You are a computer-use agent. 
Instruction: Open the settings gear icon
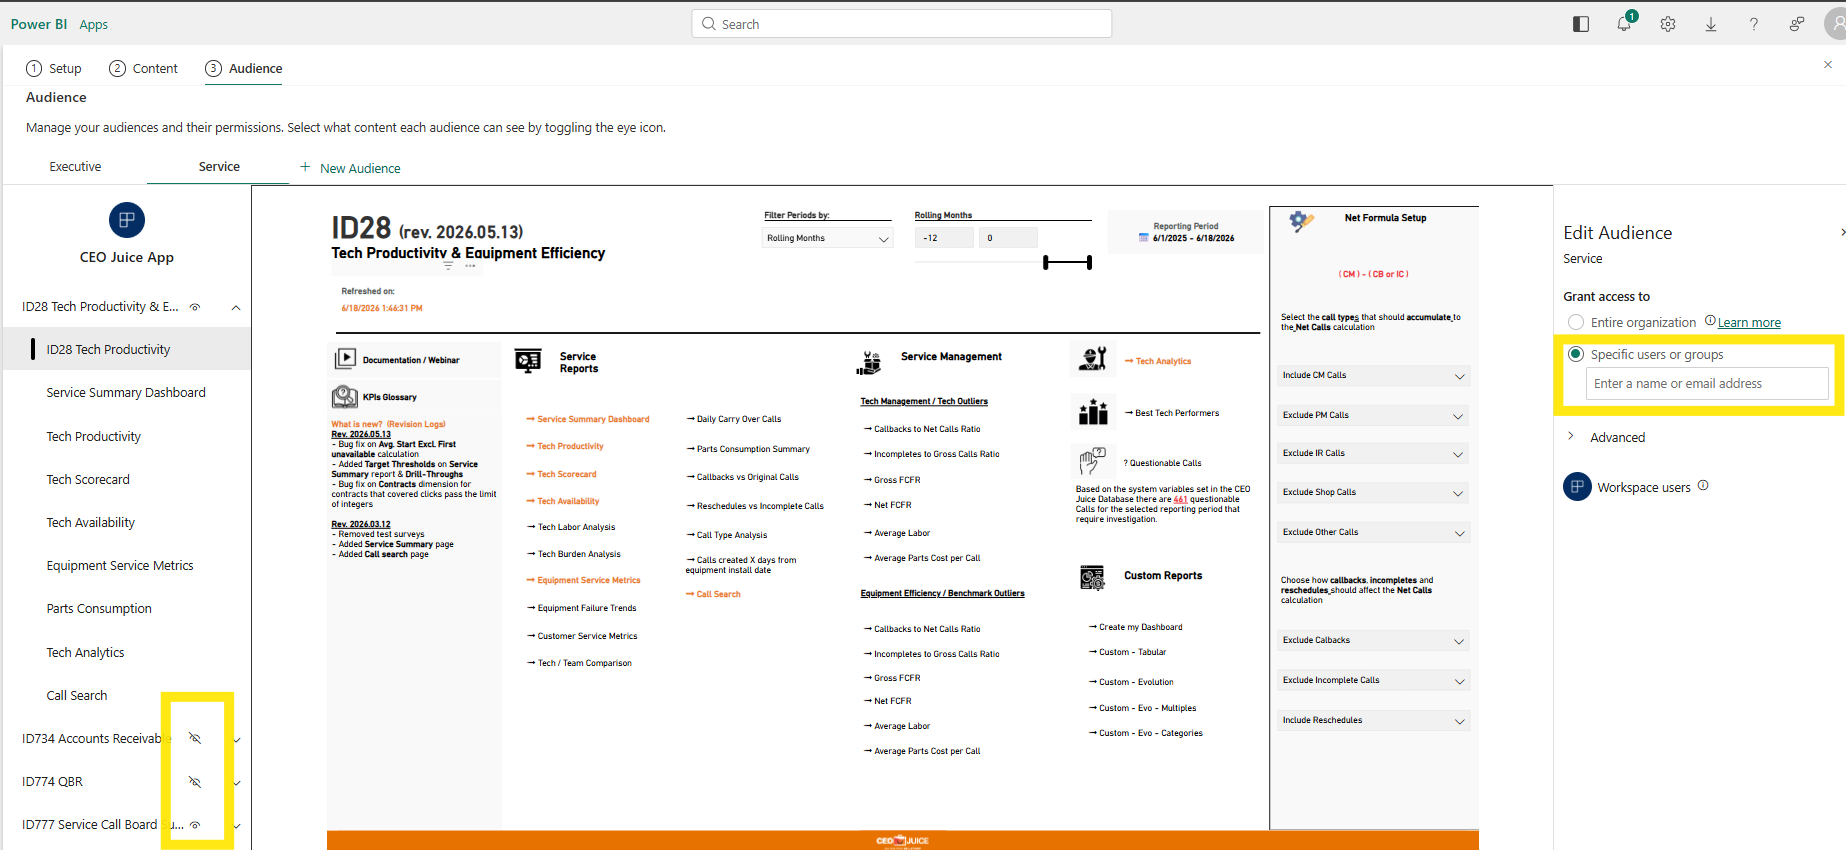pos(1668,24)
